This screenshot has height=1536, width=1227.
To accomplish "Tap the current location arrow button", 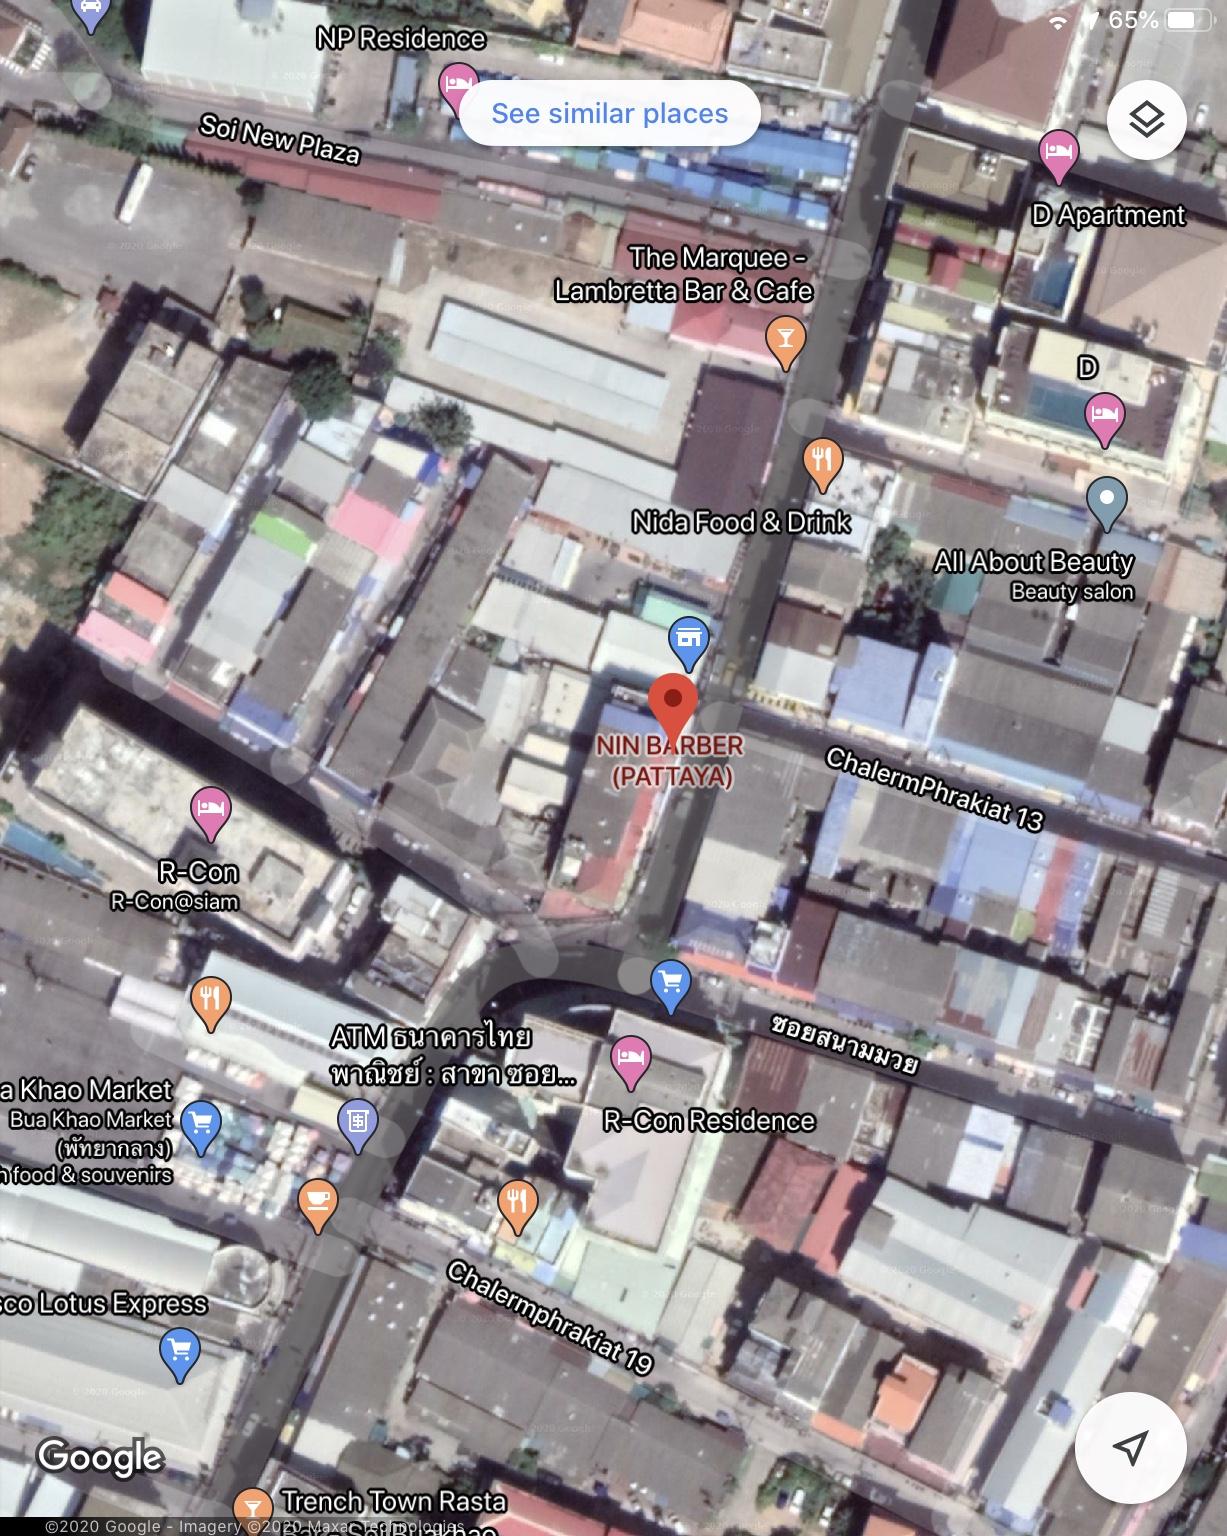I will pyautogui.click(x=1130, y=1446).
